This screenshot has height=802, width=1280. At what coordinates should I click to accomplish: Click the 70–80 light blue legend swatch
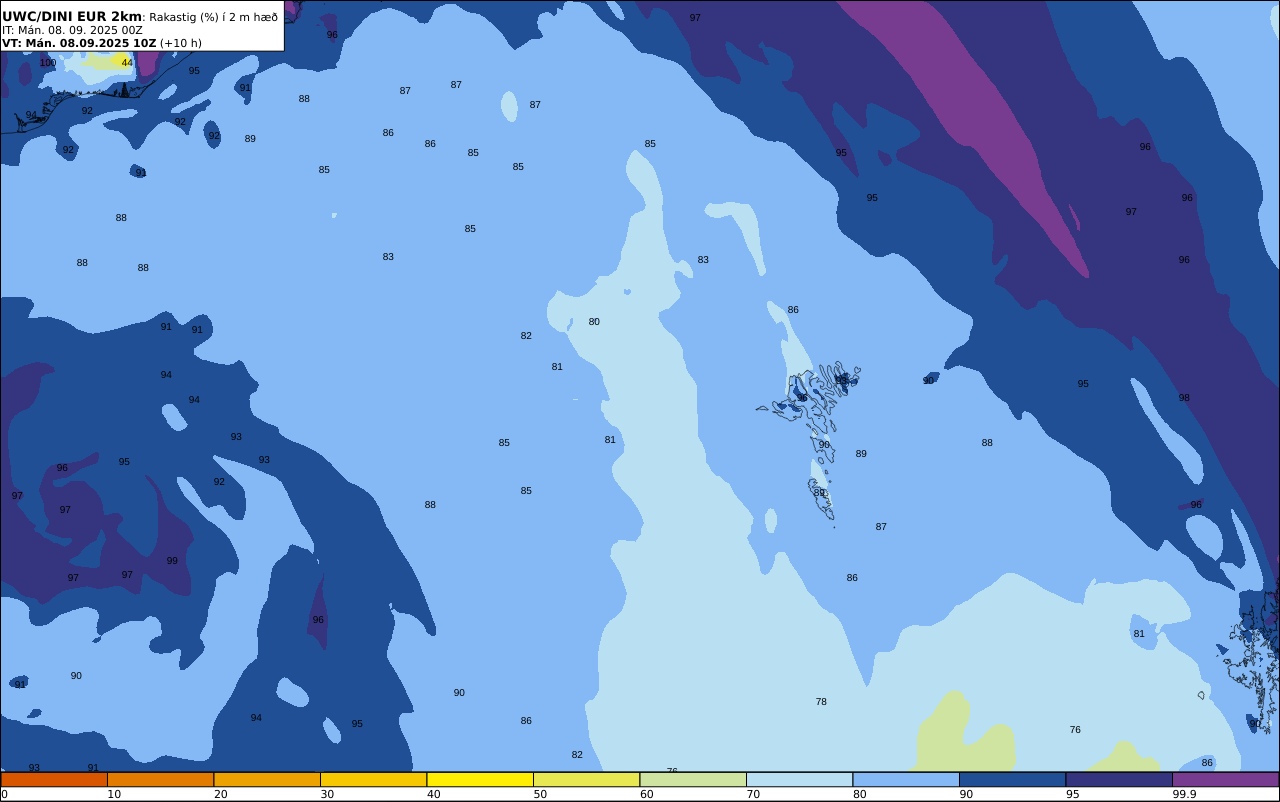pos(799,779)
